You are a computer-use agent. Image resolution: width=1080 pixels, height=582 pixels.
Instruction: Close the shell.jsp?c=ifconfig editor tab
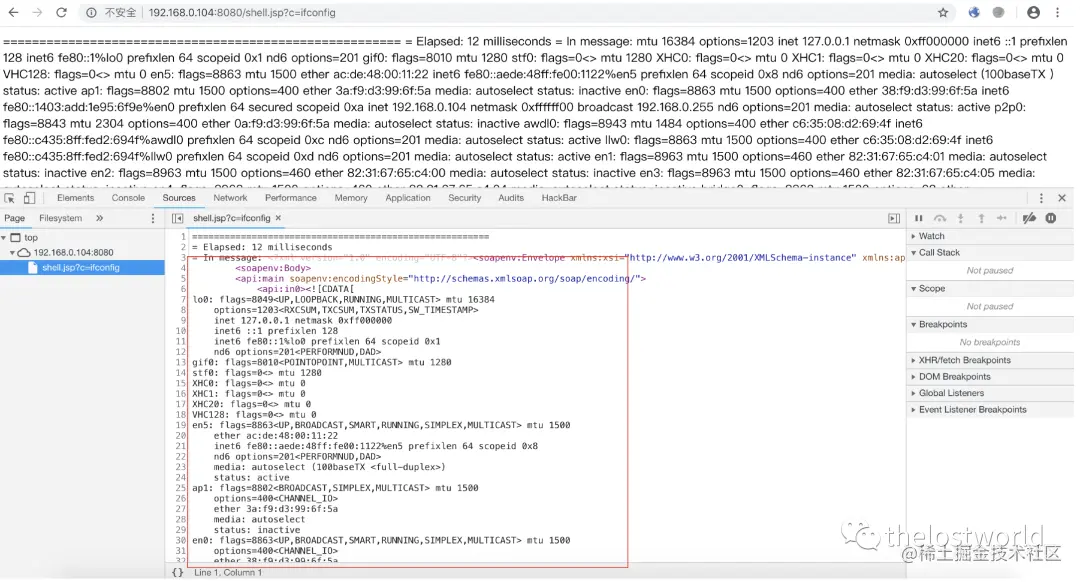[x=278, y=218]
